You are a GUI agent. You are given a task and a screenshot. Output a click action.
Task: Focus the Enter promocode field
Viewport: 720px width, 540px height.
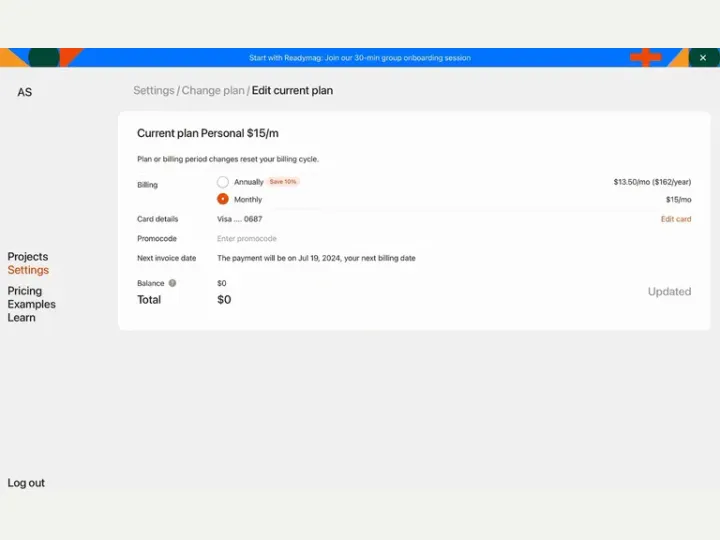tap(247, 239)
